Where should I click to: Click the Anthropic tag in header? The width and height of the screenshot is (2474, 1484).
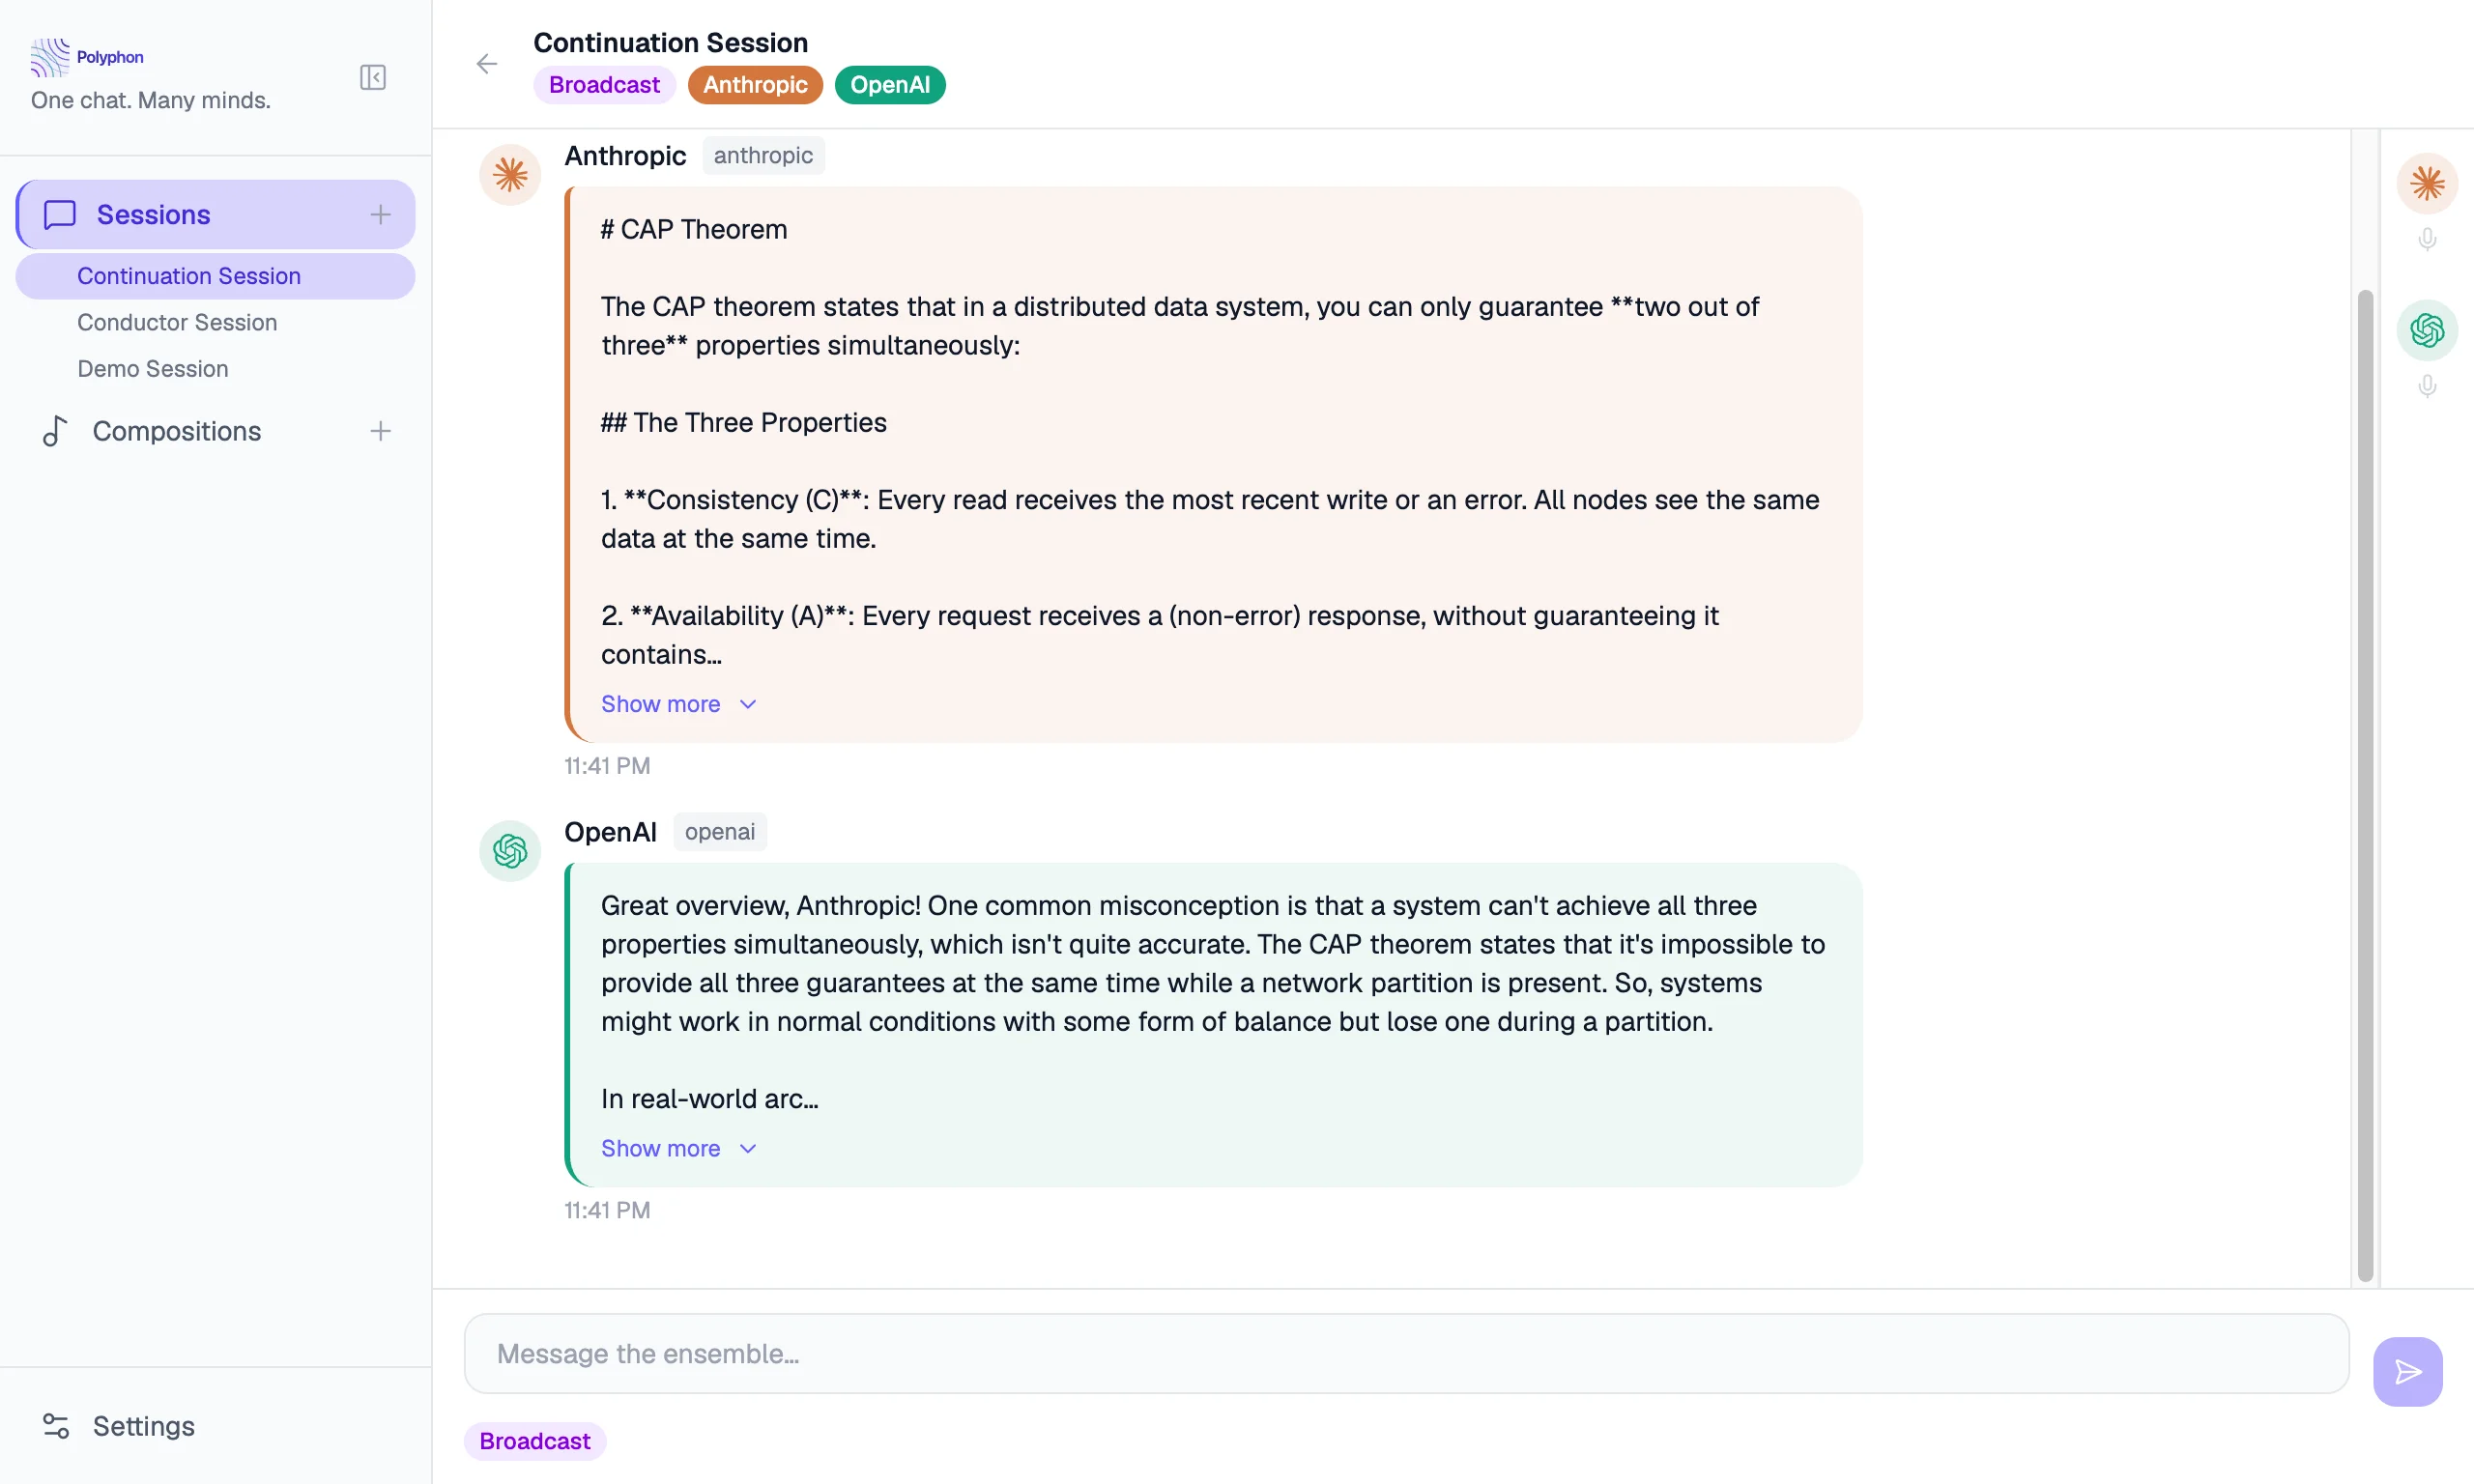point(755,85)
